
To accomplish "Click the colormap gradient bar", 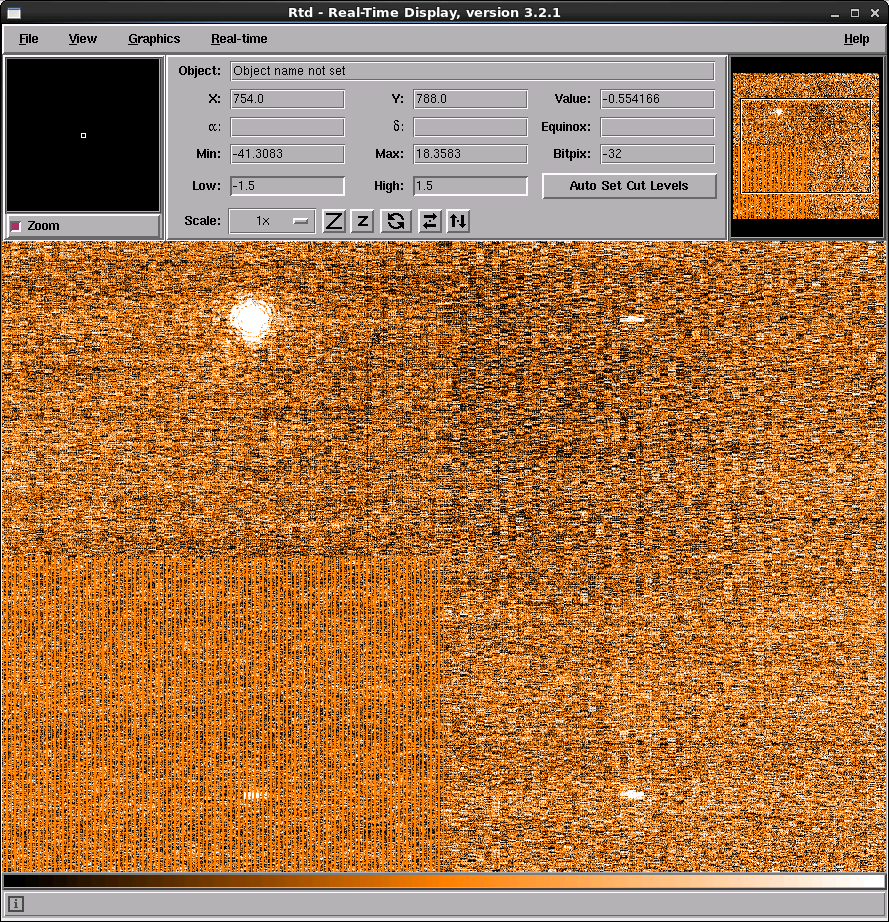I will pos(444,881).
